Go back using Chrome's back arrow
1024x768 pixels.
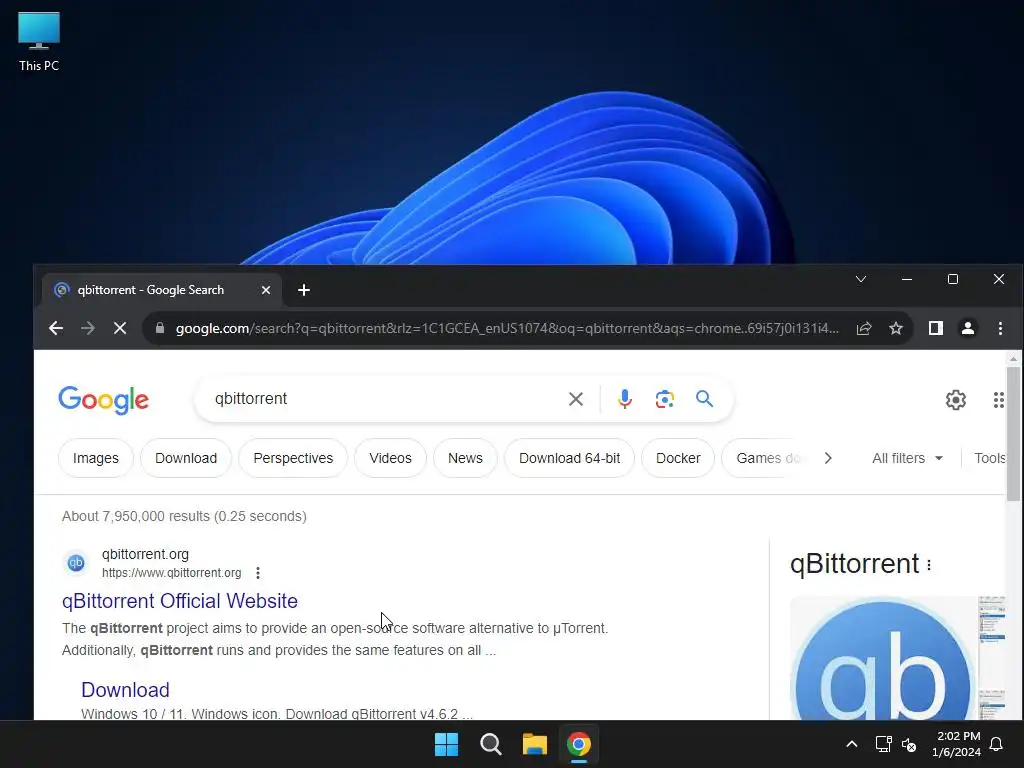(56, 328)
